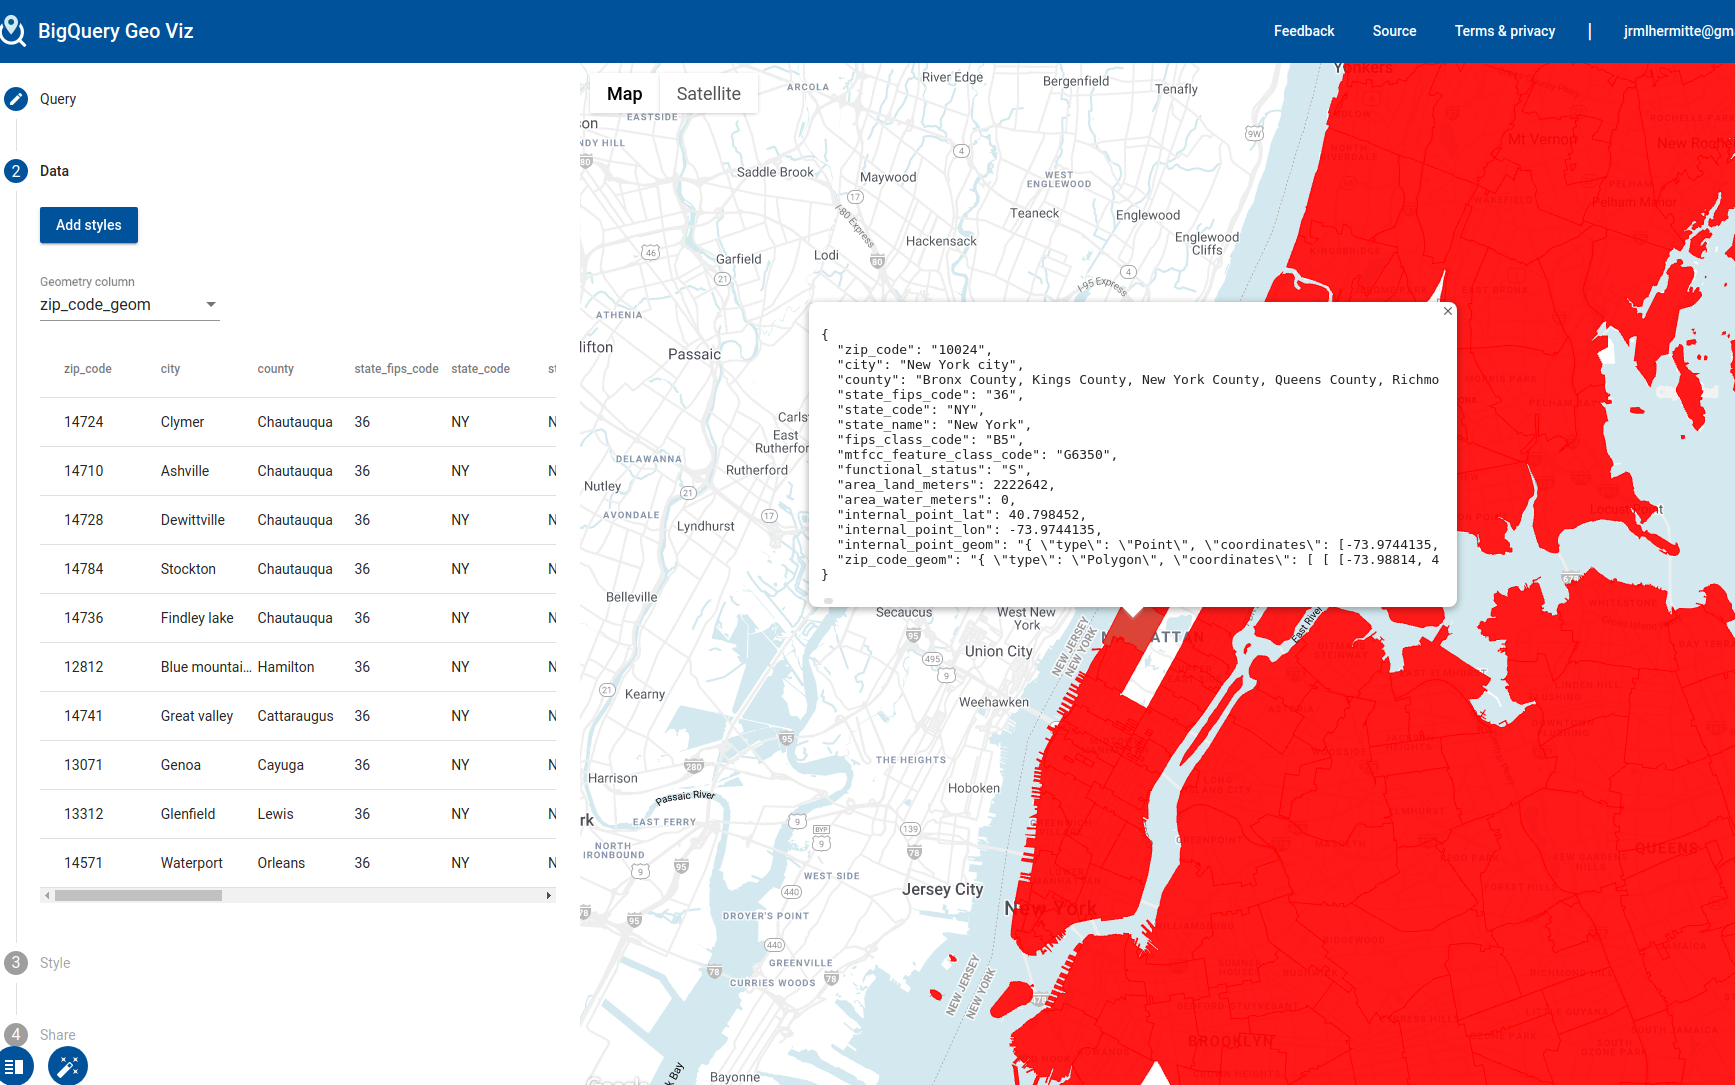This screenshot has width=1735, height=1085.
Task: Click the Lewis county cell
Action: 275,814
